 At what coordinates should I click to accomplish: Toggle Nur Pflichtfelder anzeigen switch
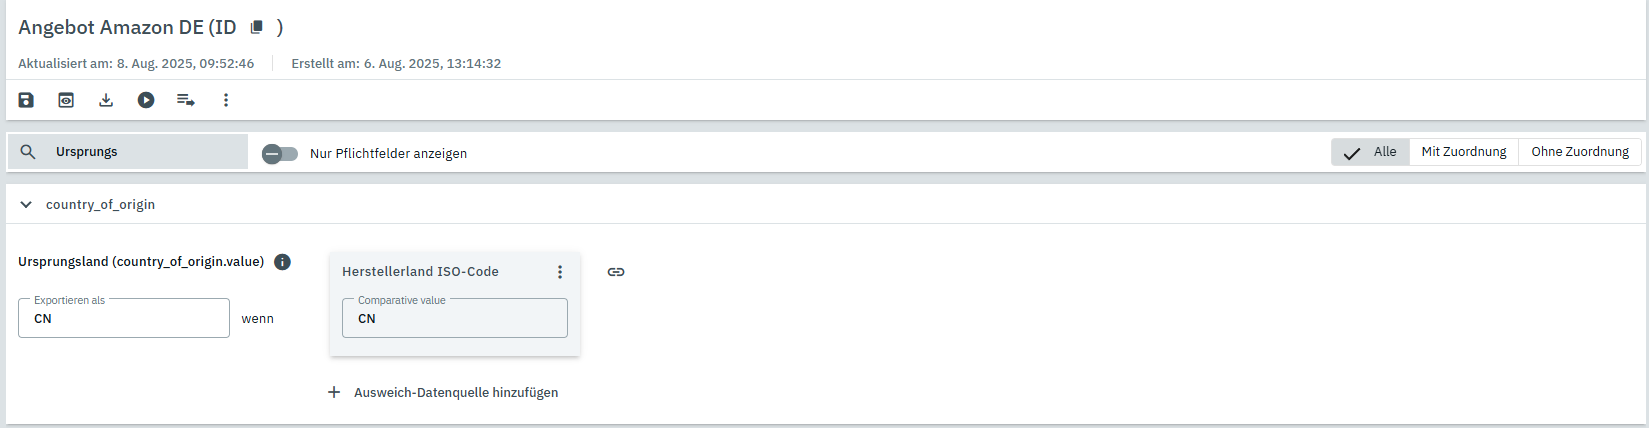(280, 154)
